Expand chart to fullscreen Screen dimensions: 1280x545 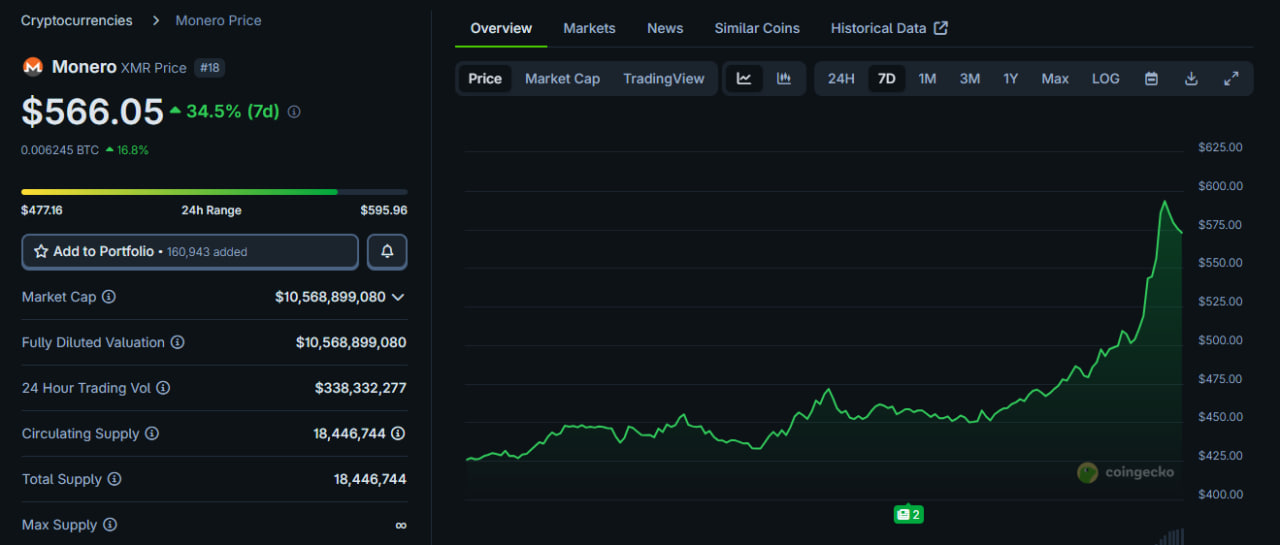point(1231,79)
